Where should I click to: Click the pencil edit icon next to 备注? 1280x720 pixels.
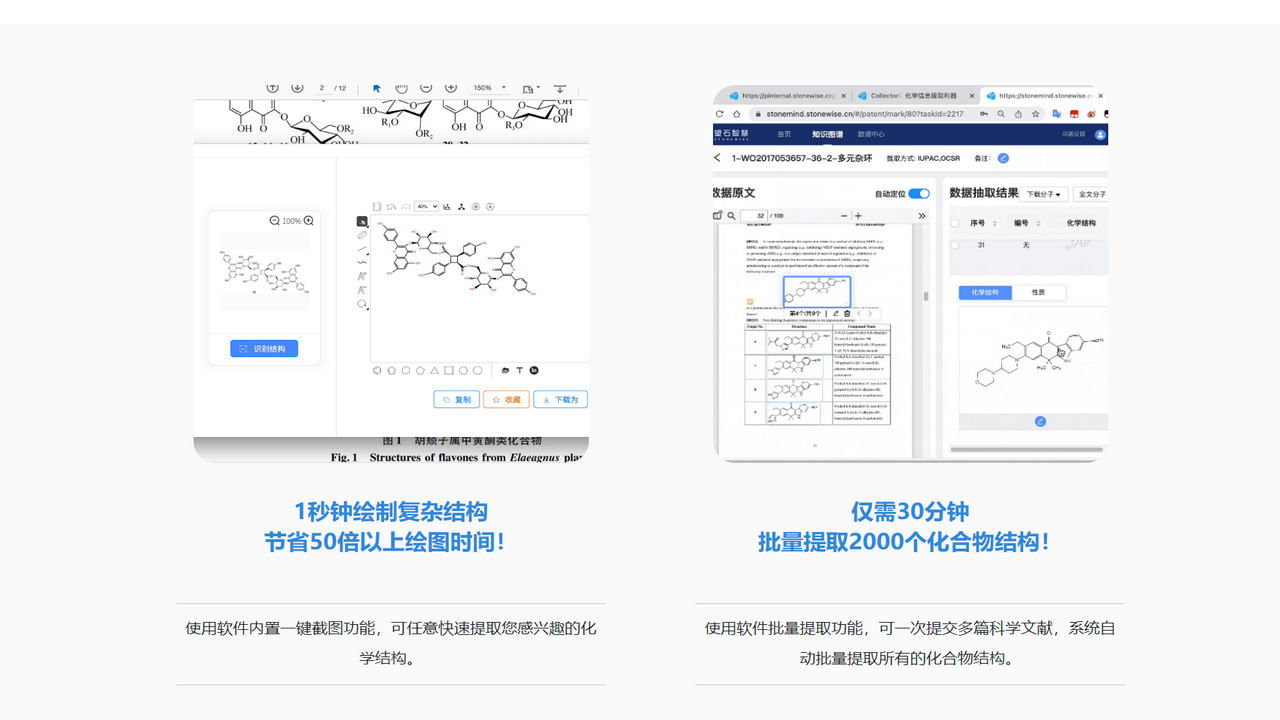tap(1003, 159)
